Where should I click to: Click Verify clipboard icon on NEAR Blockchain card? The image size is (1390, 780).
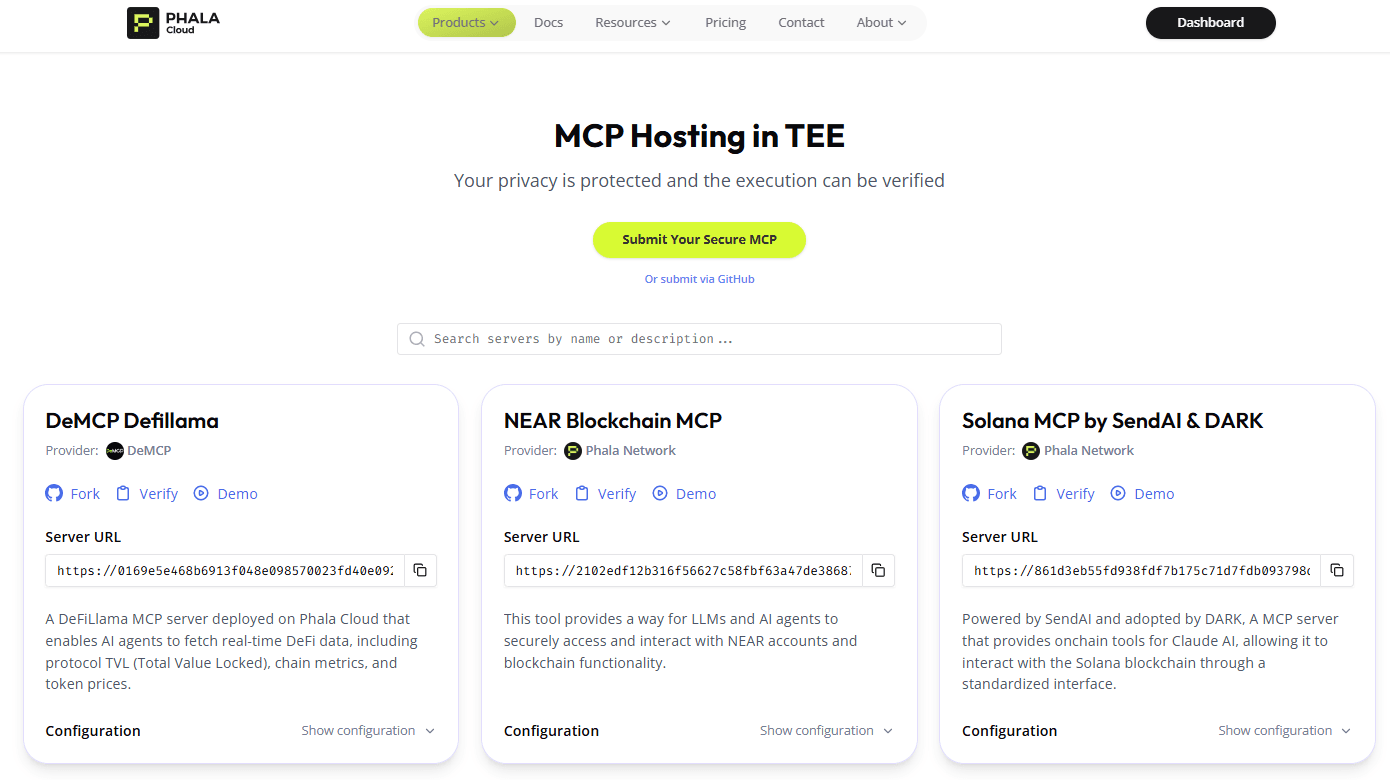pos(581,493)
